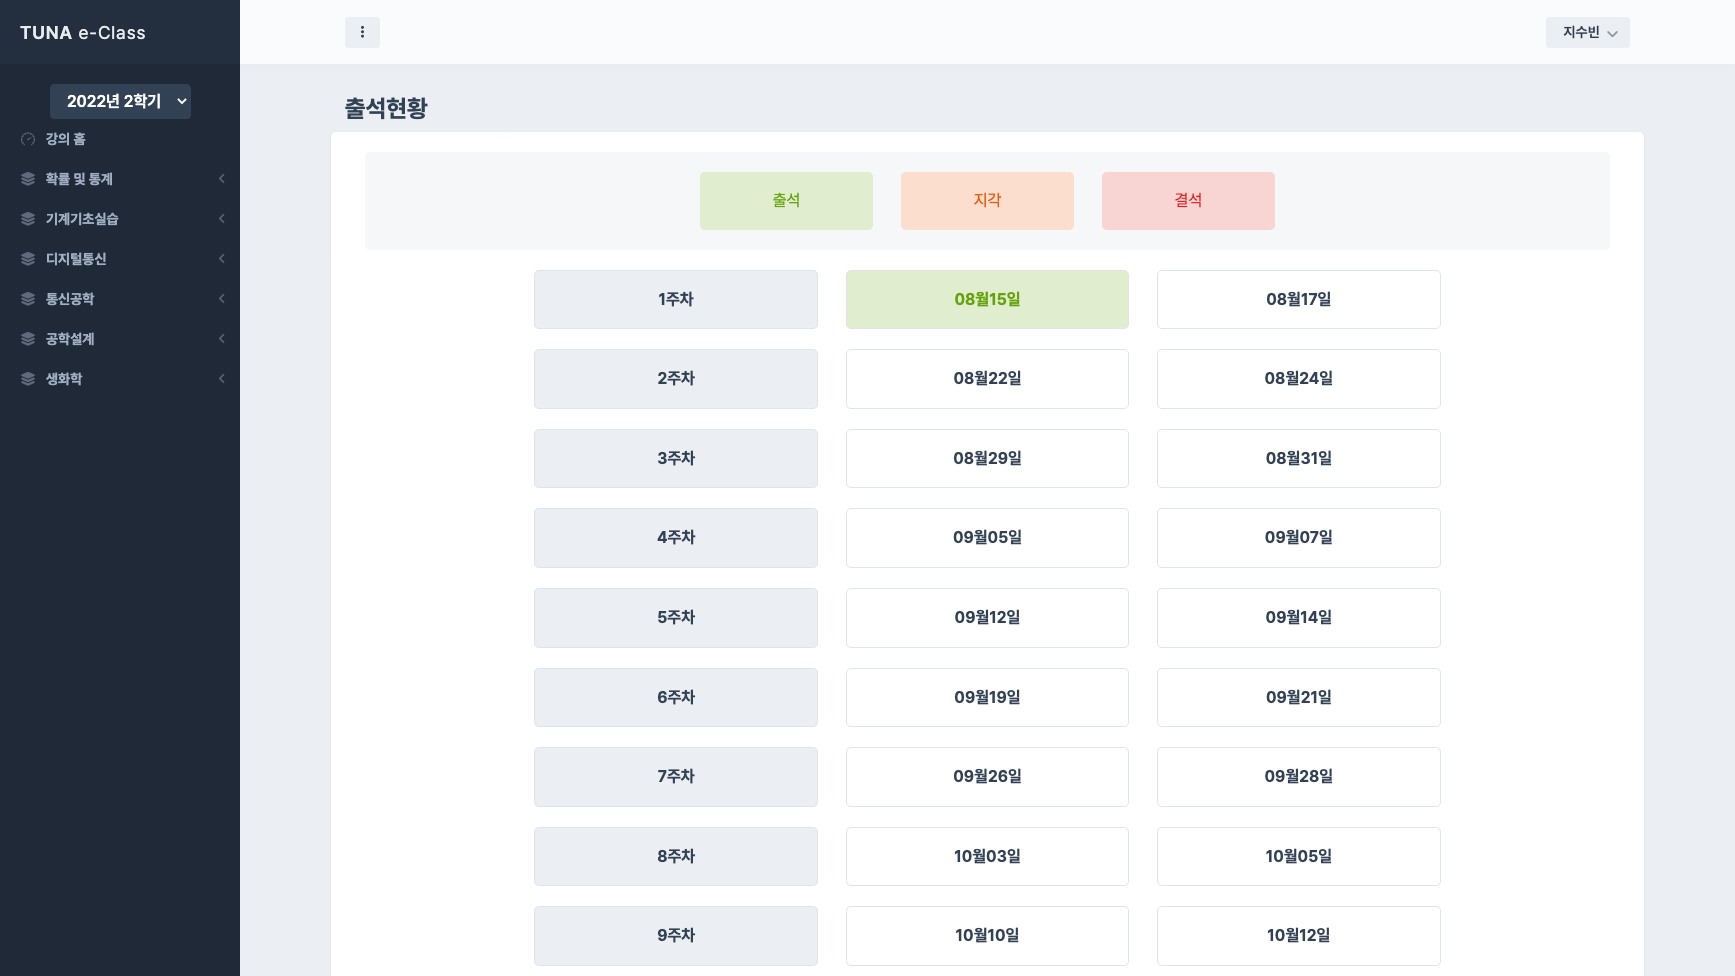Select the 09월05일 attendance cell
This screenshot has height=976, width=1735.
pos(987,538)
